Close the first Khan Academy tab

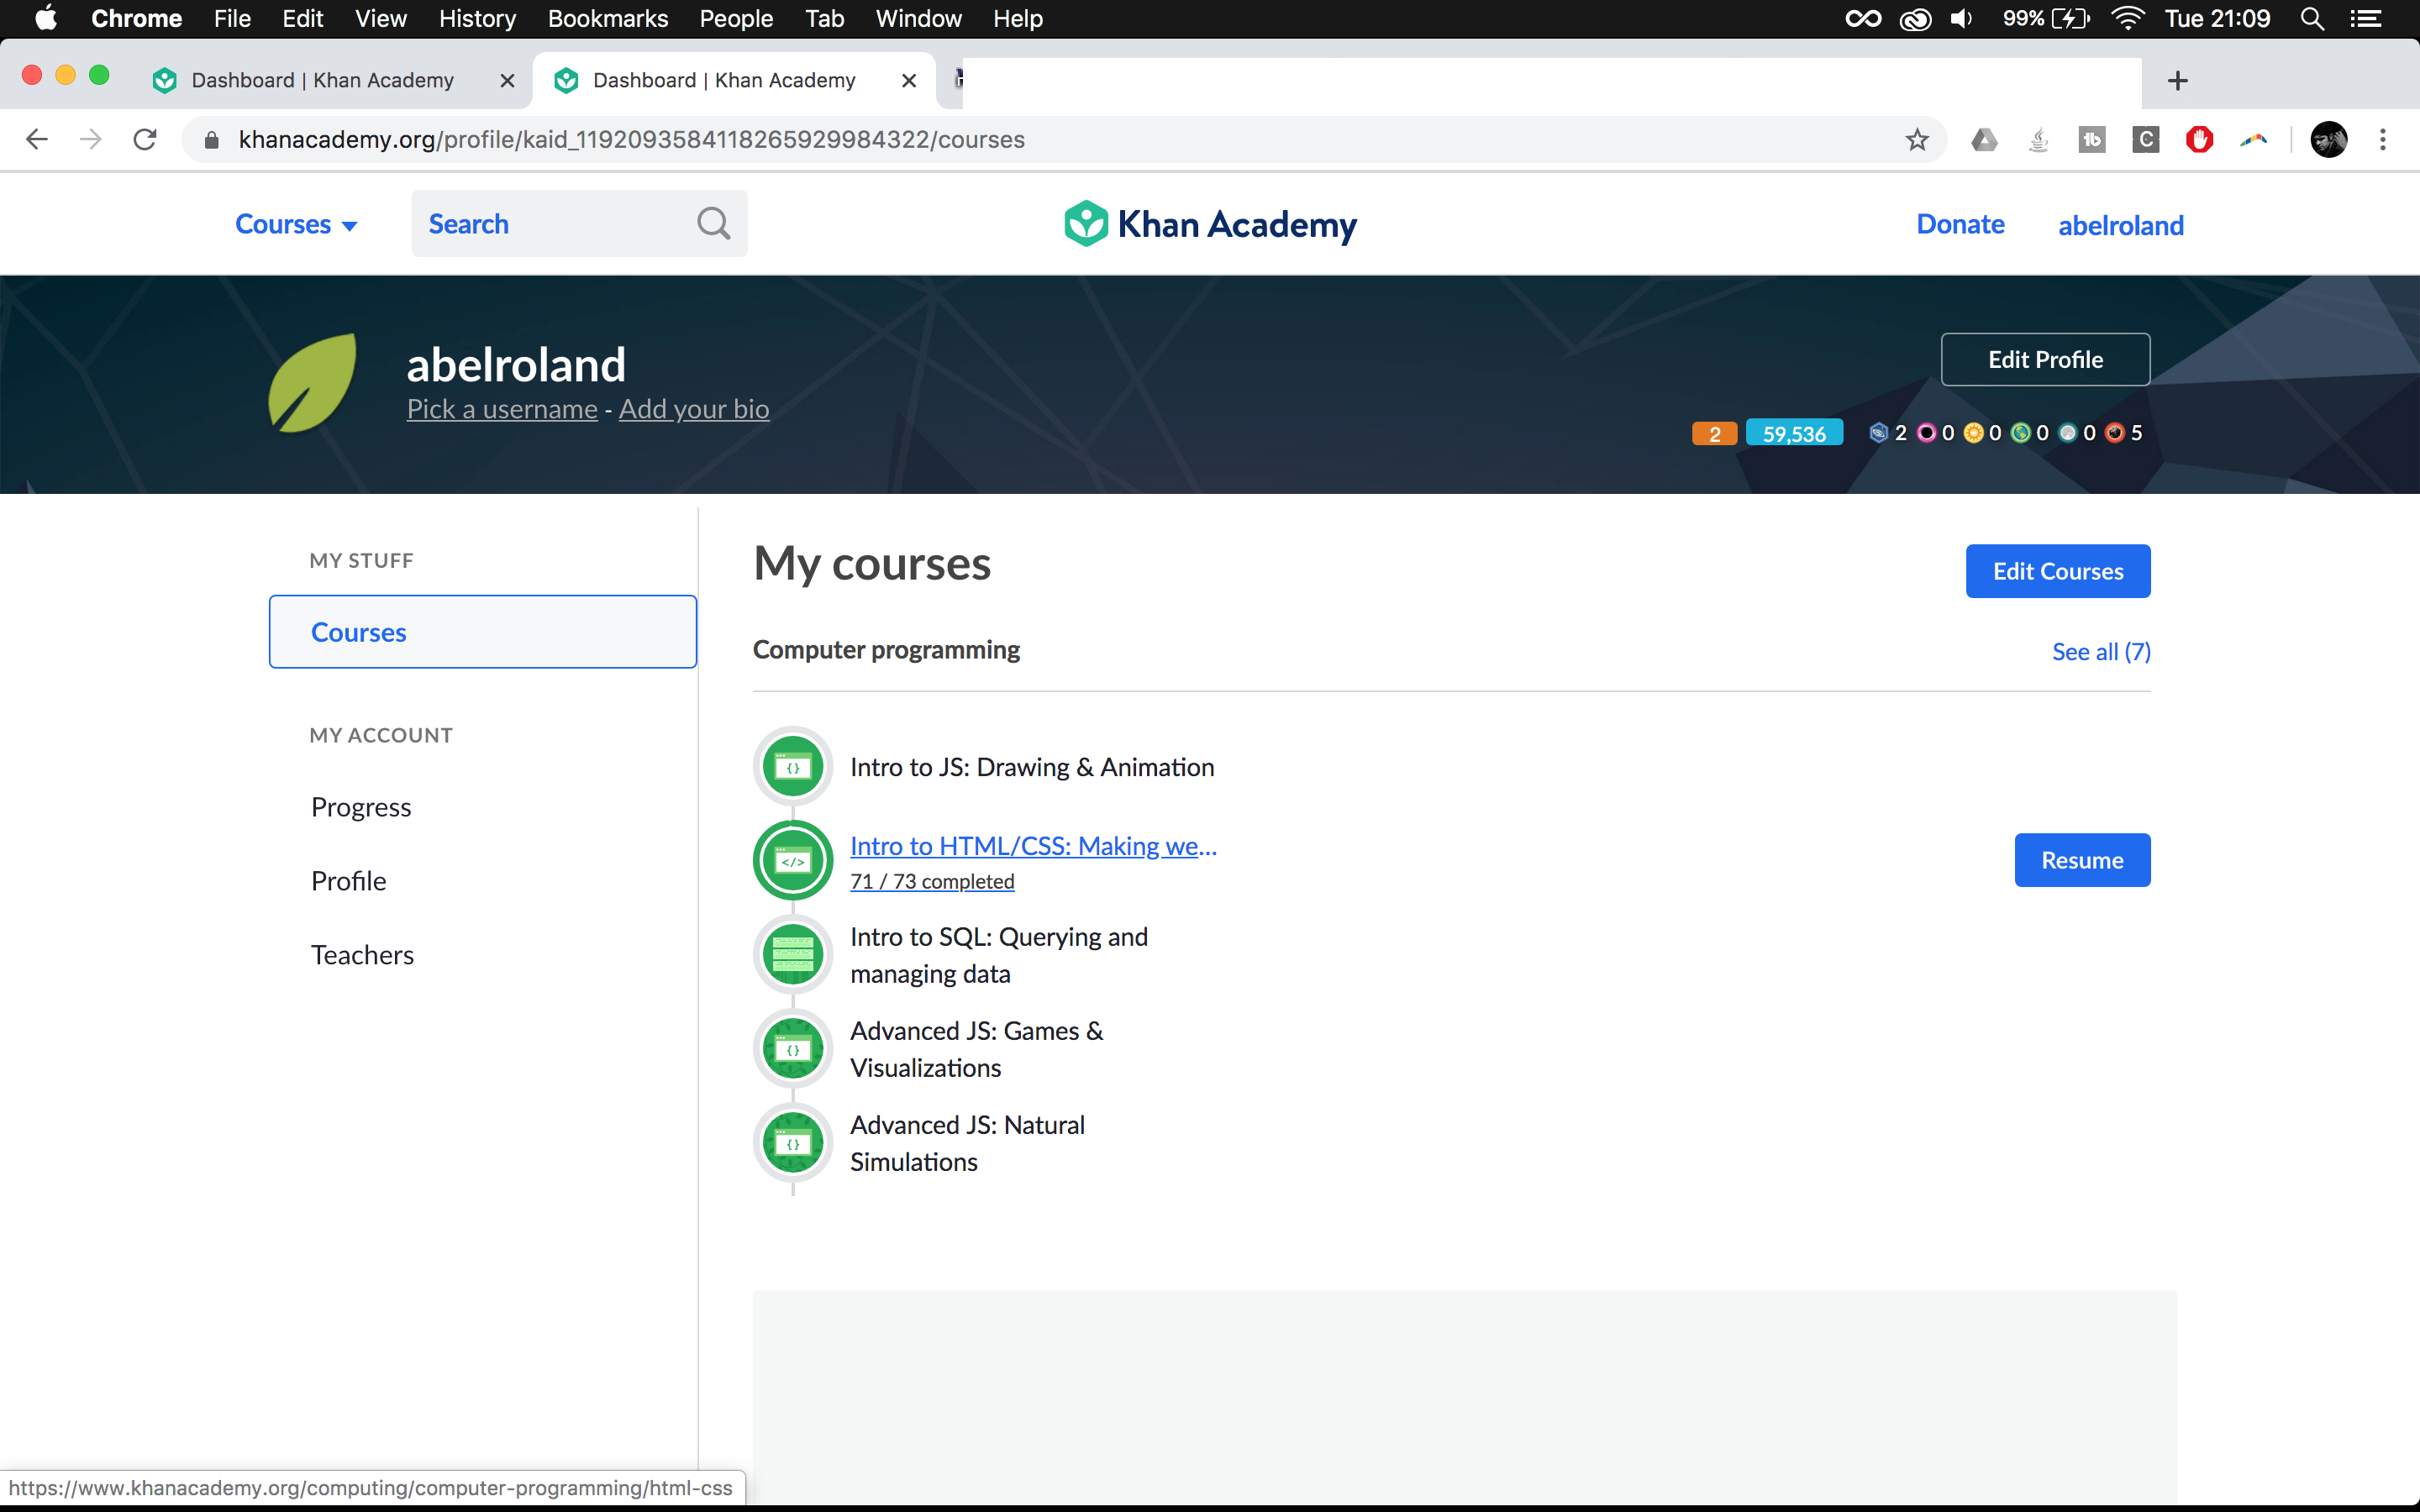tap(507, 81)
